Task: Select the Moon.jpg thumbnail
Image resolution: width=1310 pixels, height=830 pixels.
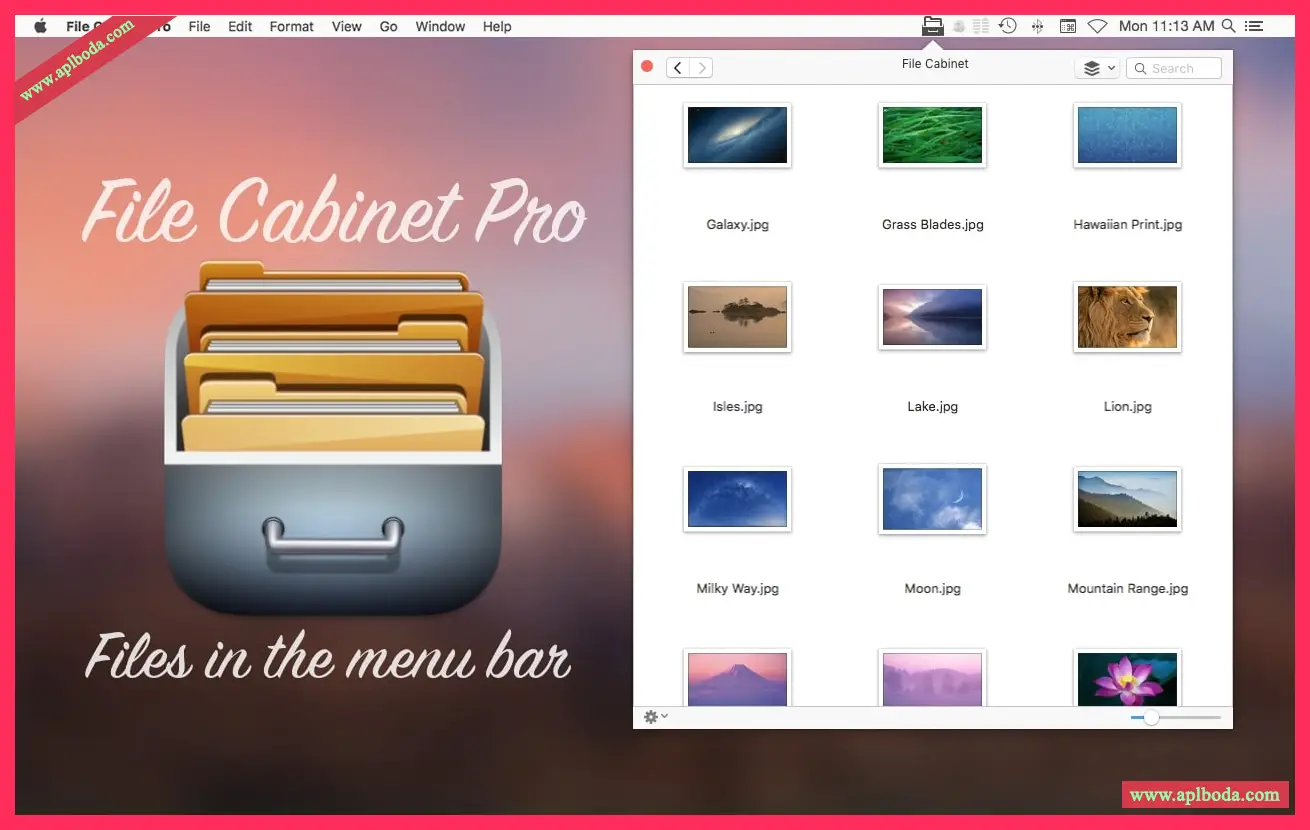Action: click(x=933, y=499)
